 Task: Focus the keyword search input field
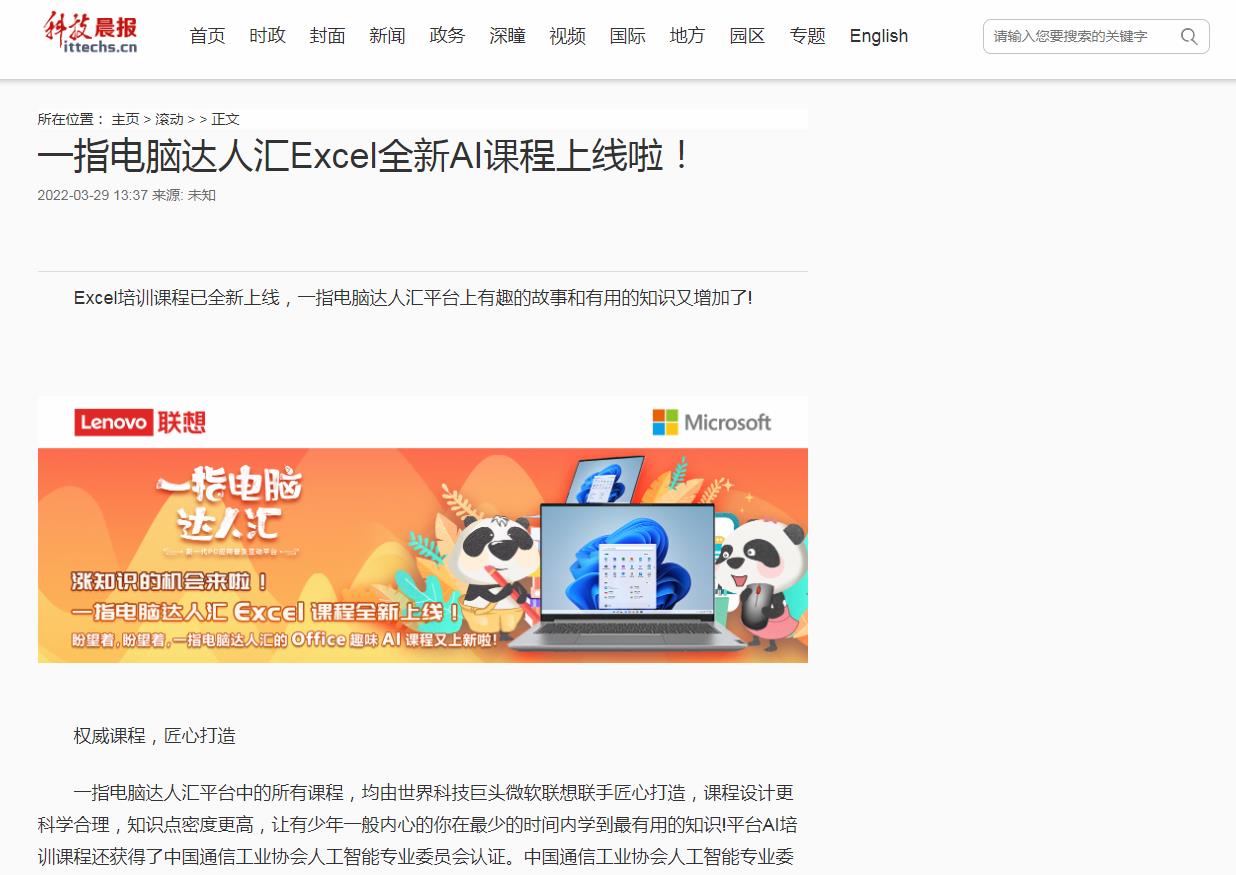[1082, 37]
